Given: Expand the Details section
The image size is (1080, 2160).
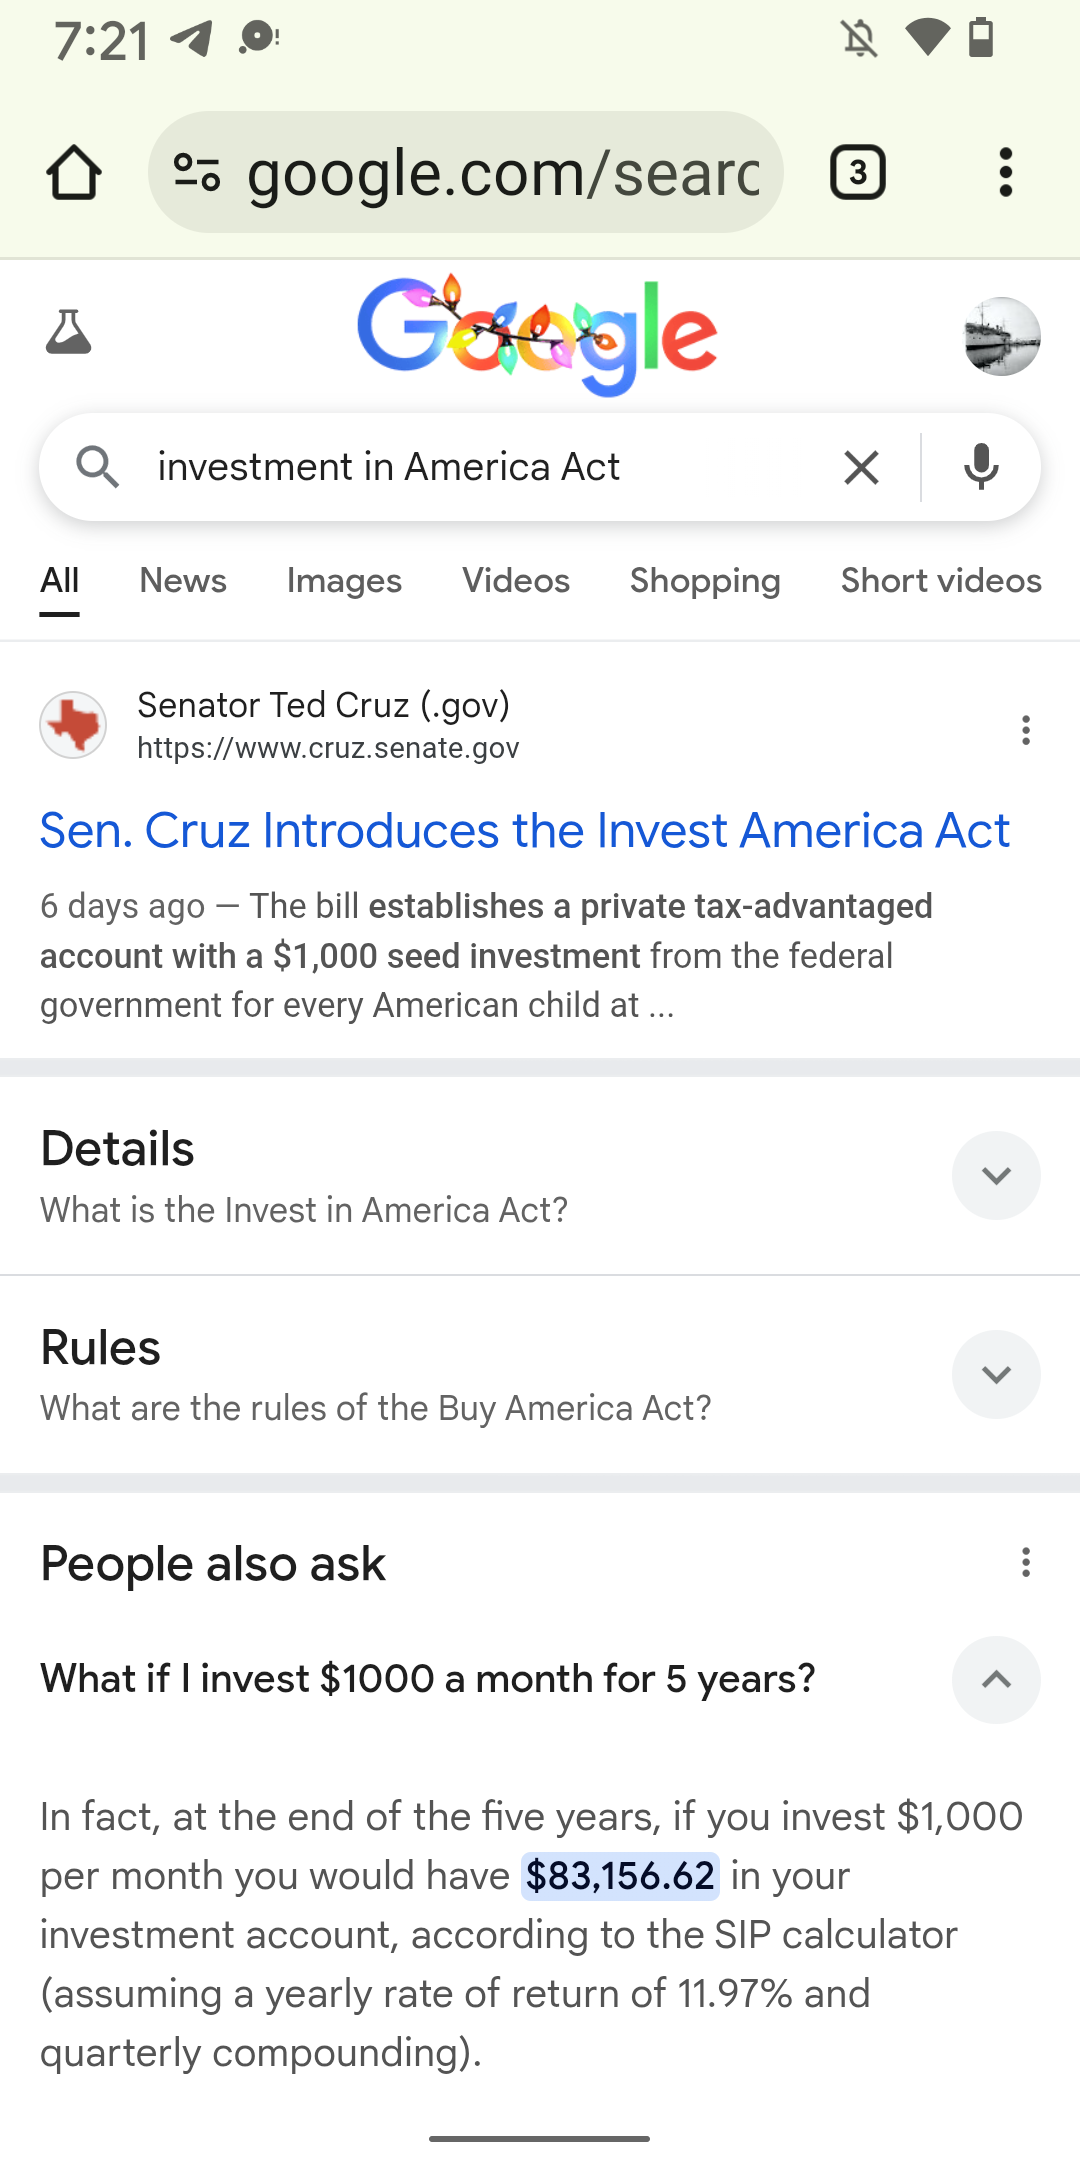Looking at the screenshot, I should [995, 1175].
